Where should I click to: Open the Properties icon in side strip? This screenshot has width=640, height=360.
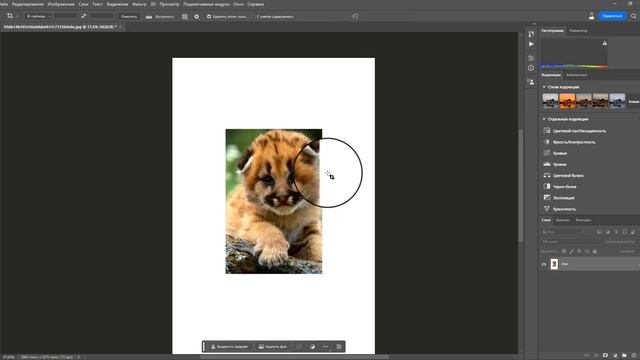click(531, 58)
